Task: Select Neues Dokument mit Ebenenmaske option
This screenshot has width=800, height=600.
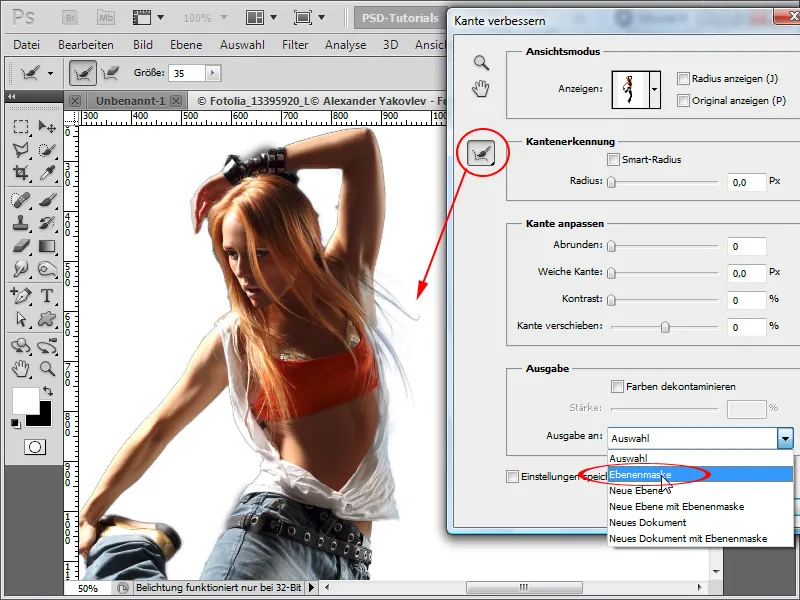Action: click(x=688, y=538)
